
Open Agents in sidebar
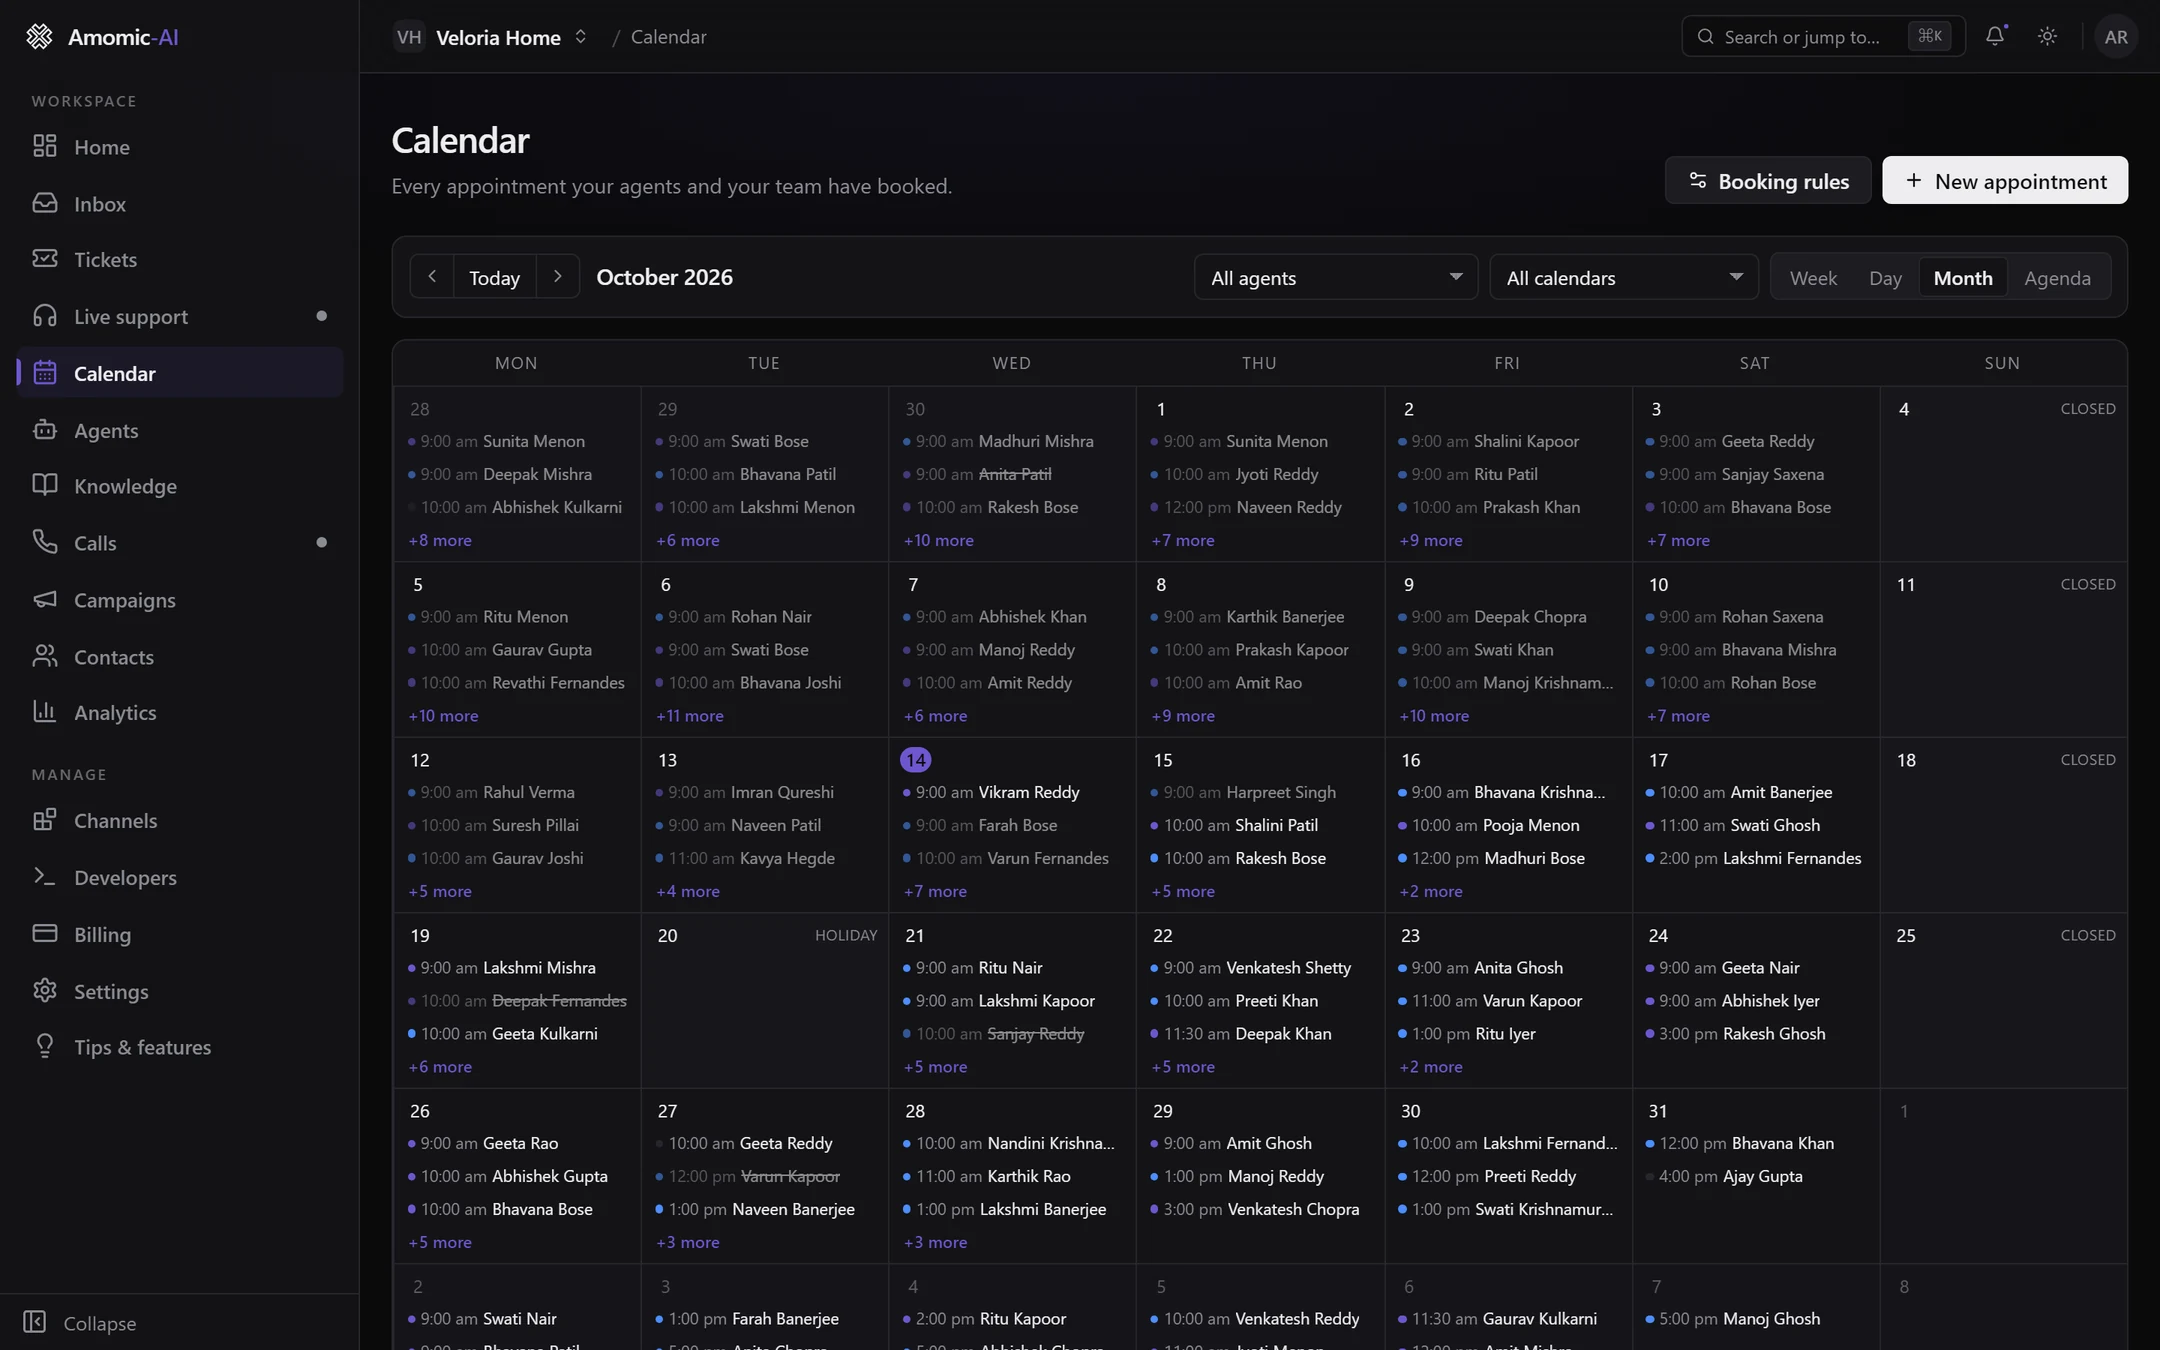pyautogui.click(x=180, y=430)
